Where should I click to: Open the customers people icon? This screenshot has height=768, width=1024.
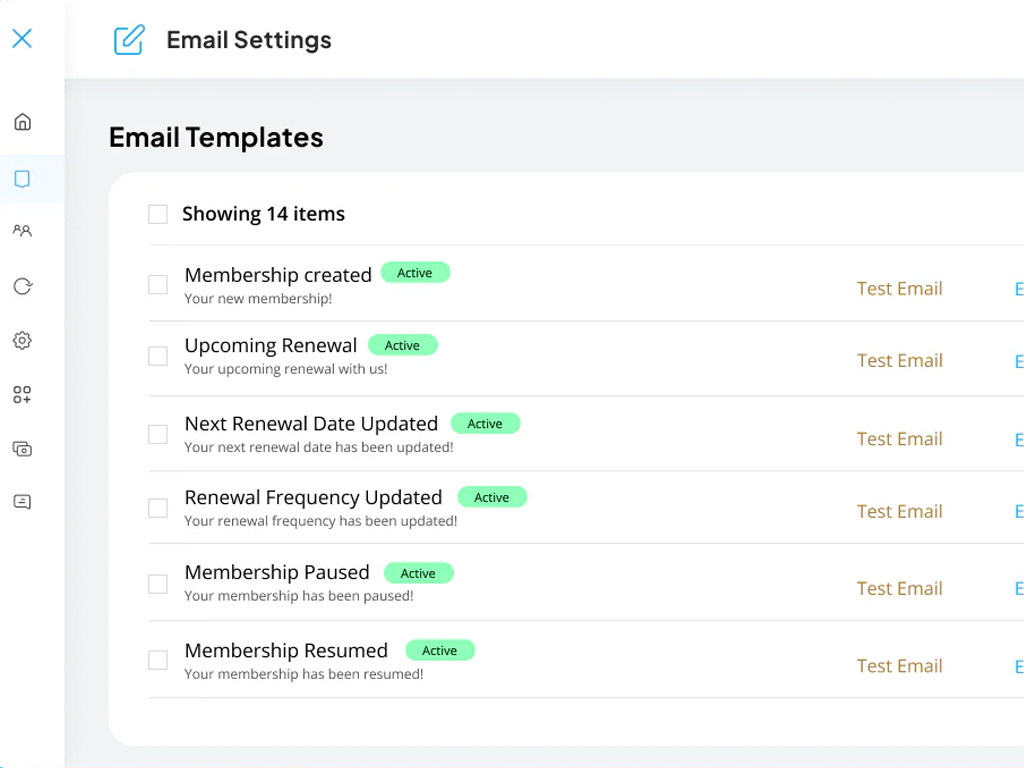pyautogui.click(x=22, y=231)
